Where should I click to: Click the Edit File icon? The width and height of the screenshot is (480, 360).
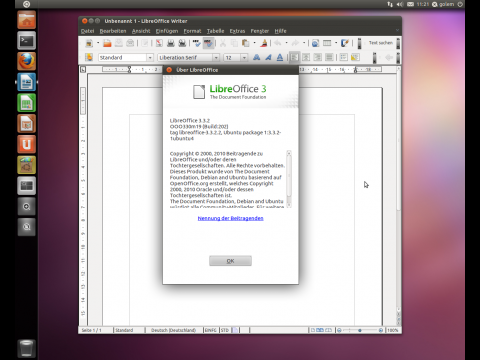tap(144, 43)
